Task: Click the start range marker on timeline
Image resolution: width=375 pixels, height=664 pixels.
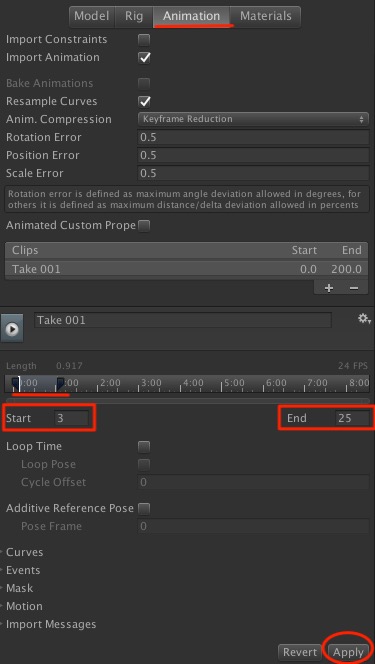Action: pos(15,383)
